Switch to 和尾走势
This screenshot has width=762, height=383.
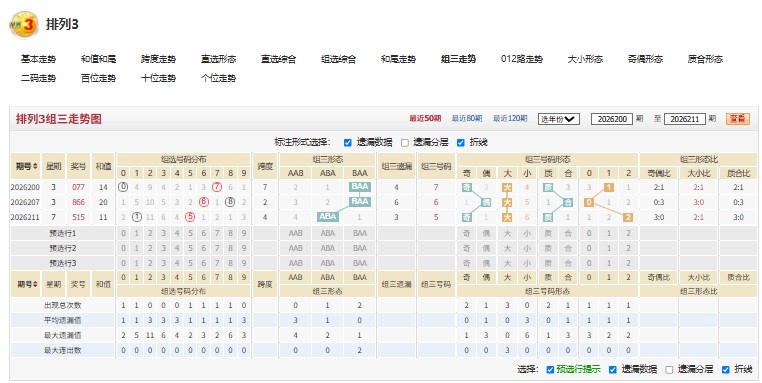(x=398, y=59)
